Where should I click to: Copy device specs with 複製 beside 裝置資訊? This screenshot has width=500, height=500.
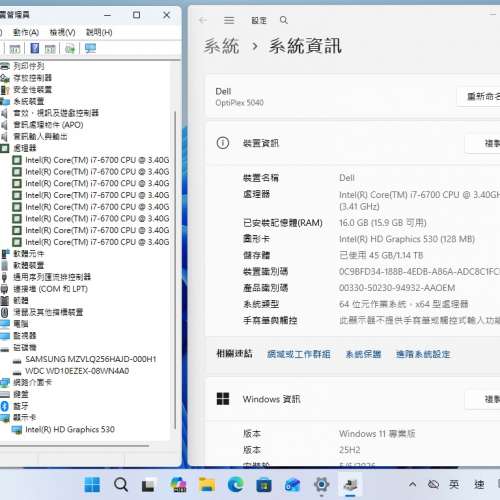483,144
